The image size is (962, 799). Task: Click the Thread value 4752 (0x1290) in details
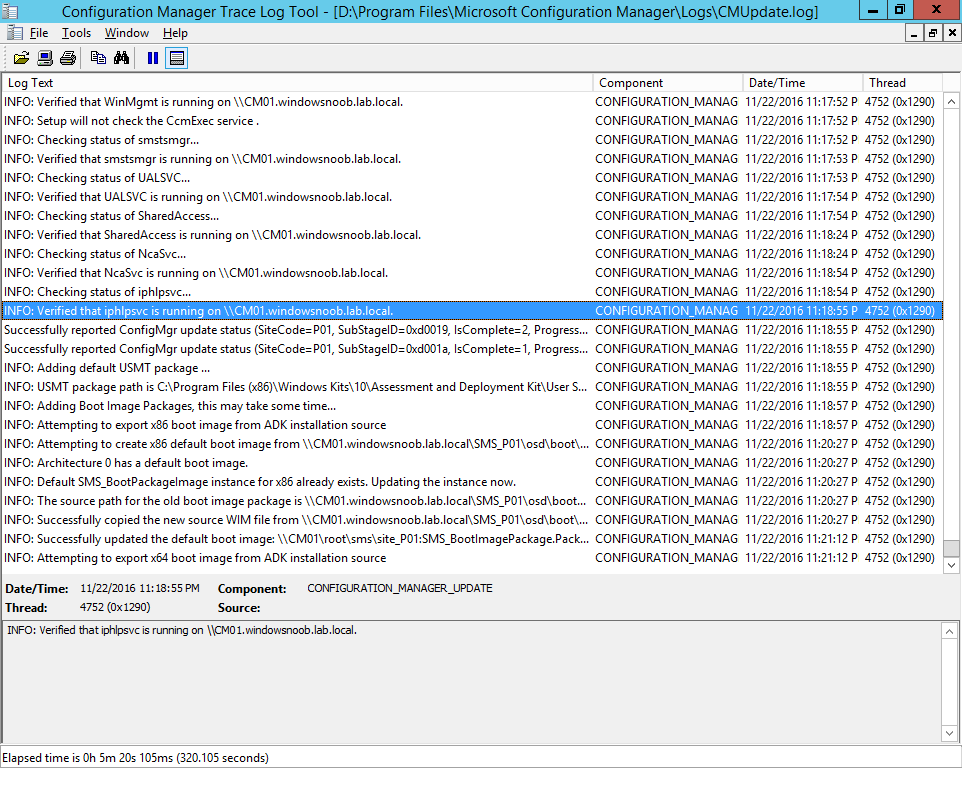click(115, 608)
